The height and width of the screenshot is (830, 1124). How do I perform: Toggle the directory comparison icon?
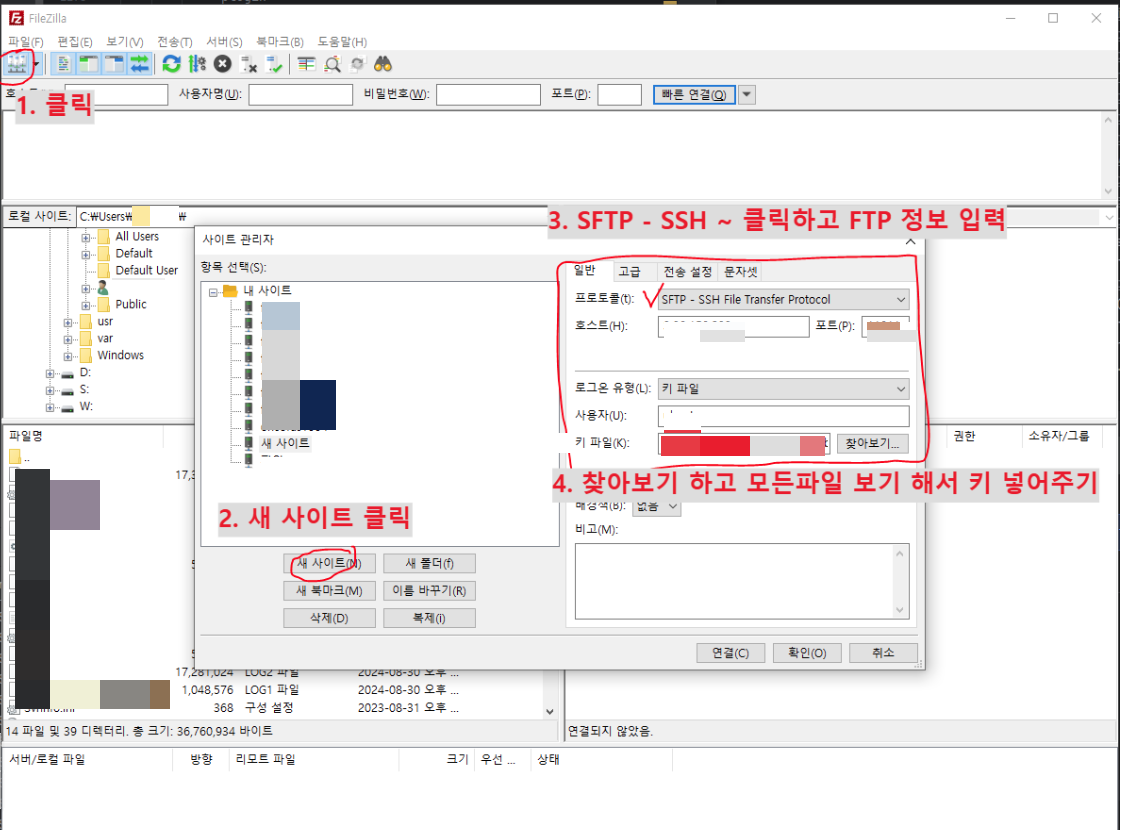(x=332, y=65)
